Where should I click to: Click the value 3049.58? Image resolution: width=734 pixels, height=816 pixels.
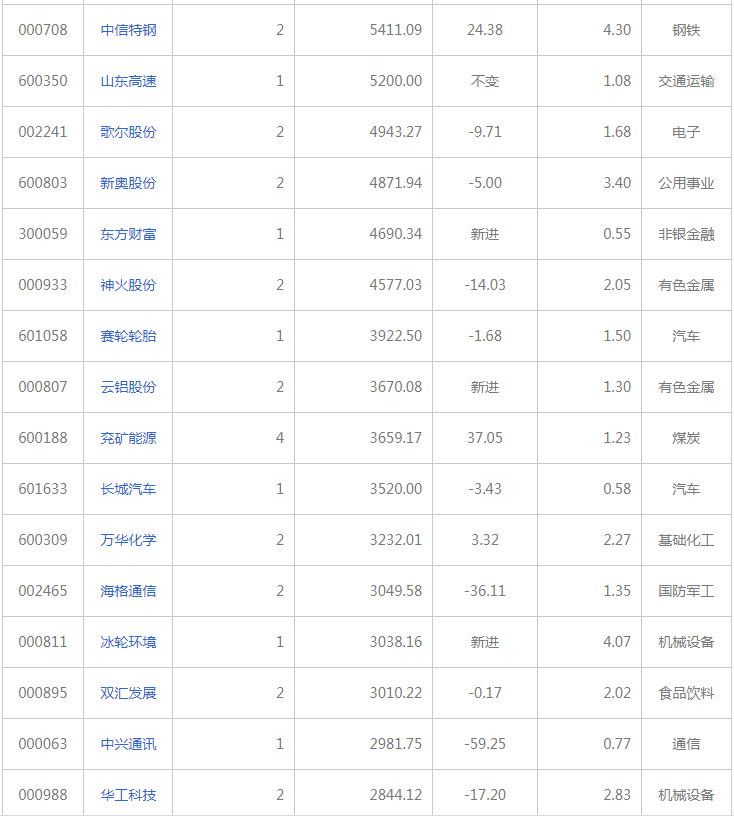396,591
